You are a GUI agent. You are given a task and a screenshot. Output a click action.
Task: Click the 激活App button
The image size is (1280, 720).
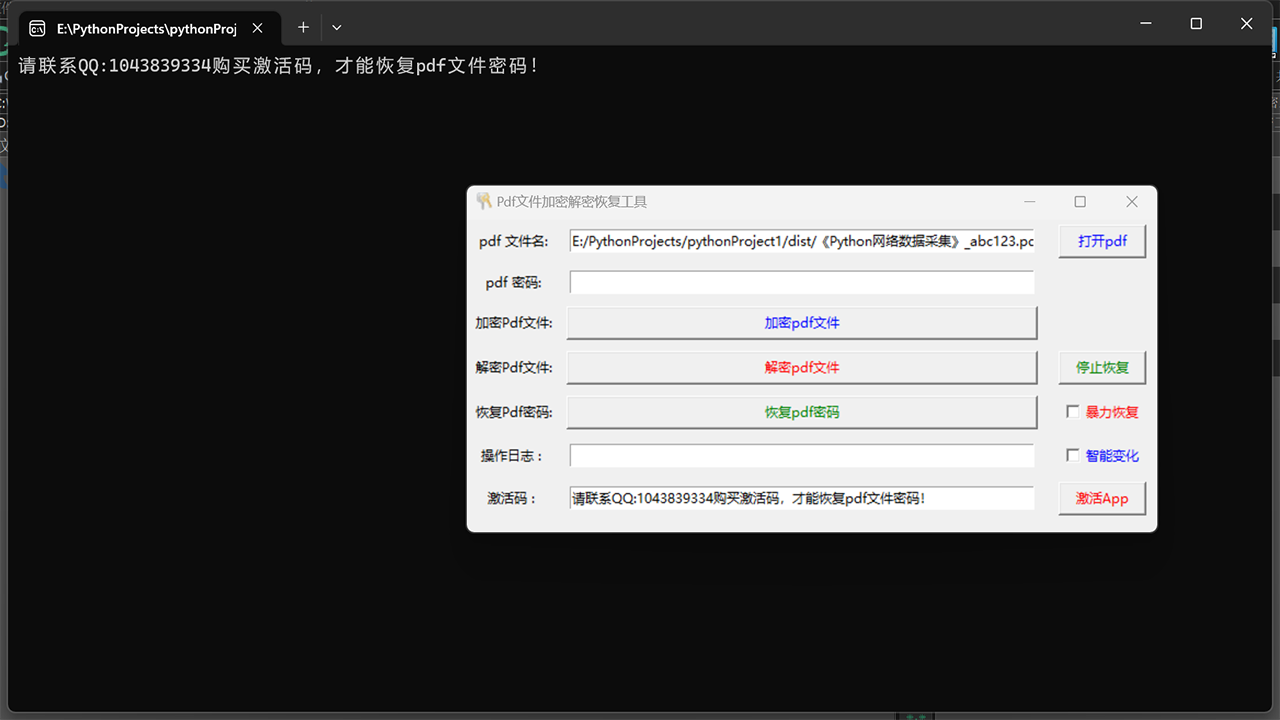tap(1102, 498)
